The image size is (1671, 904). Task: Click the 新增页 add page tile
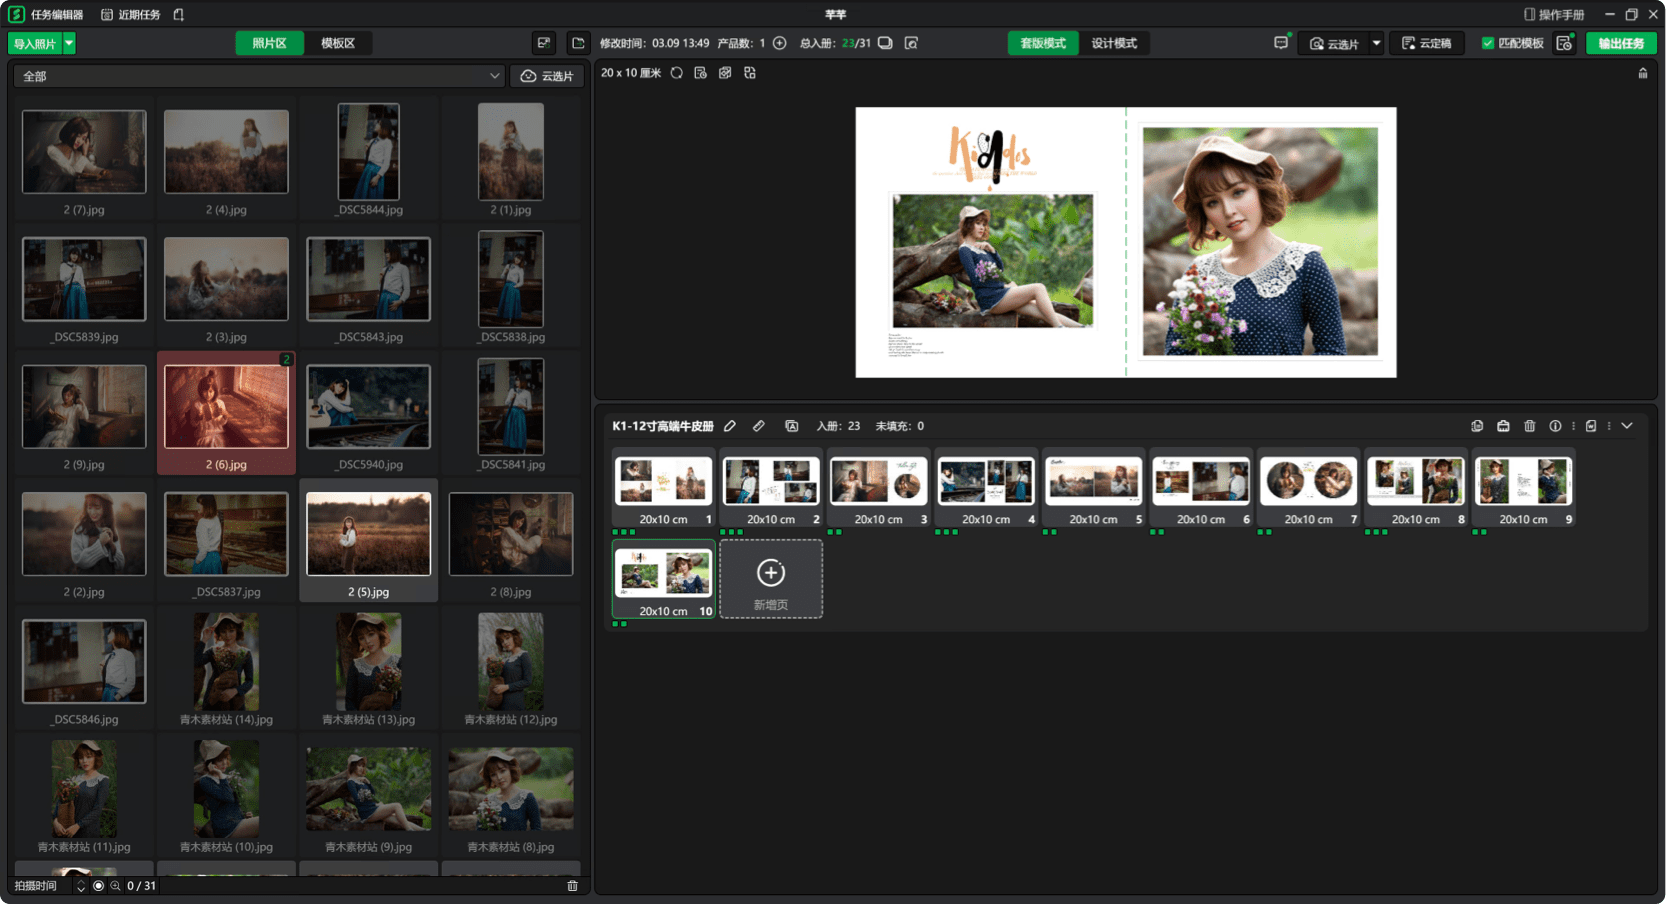click(x=771, y=580)
